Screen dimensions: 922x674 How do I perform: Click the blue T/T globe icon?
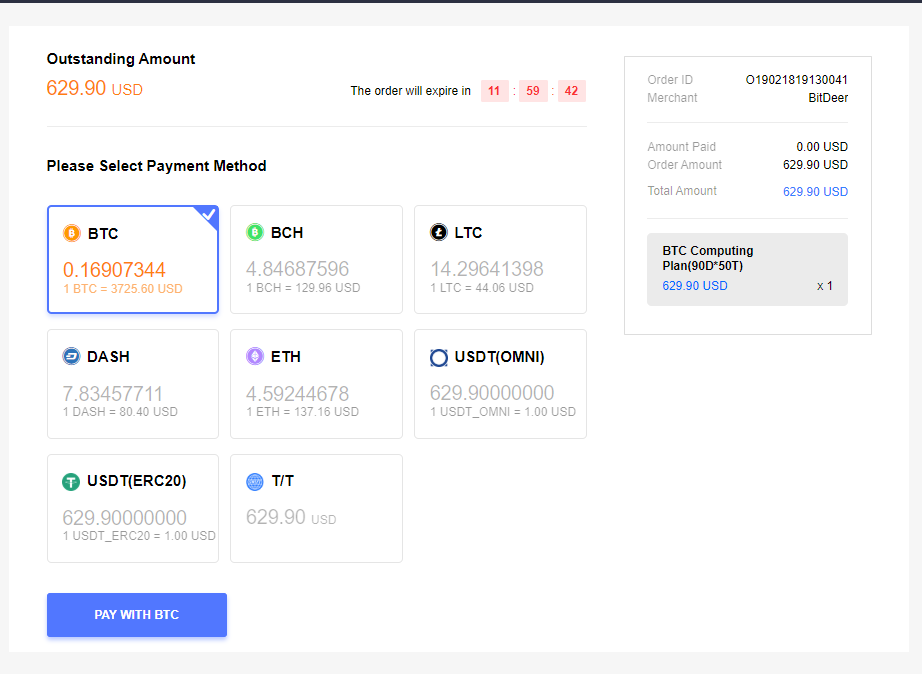[x=255, y=482]
